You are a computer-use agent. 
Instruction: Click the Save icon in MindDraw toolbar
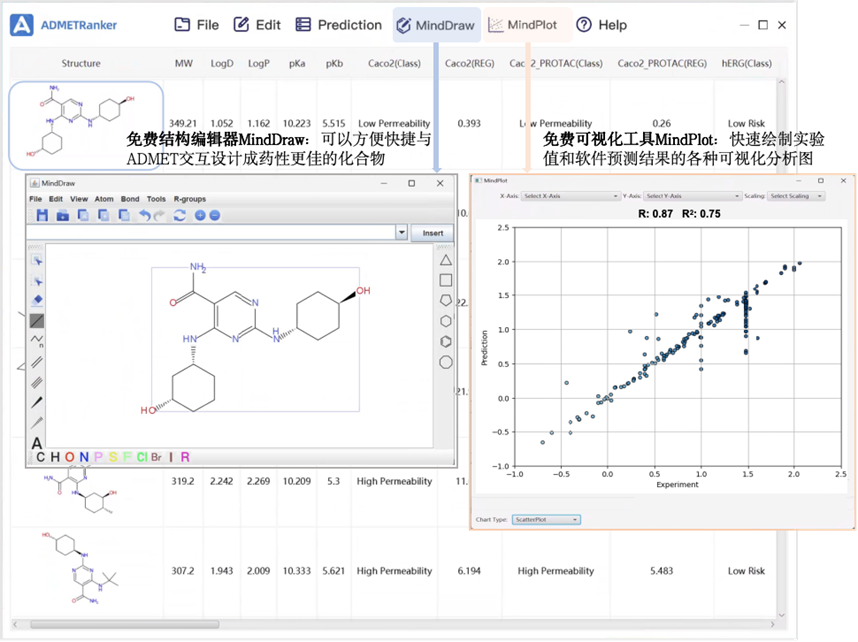42,216
